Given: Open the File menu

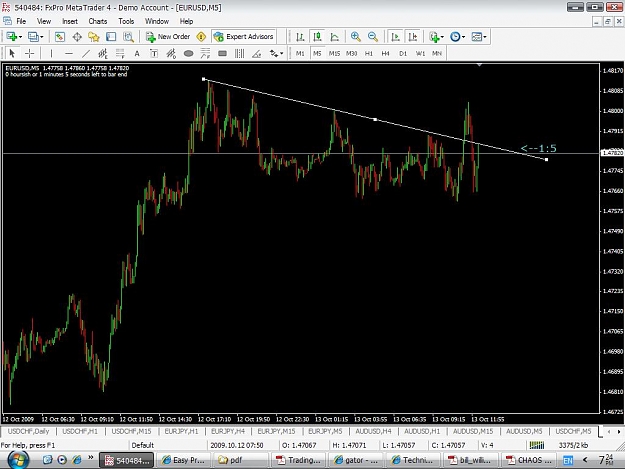Looking at the screenshot, I should click(21, 22).
